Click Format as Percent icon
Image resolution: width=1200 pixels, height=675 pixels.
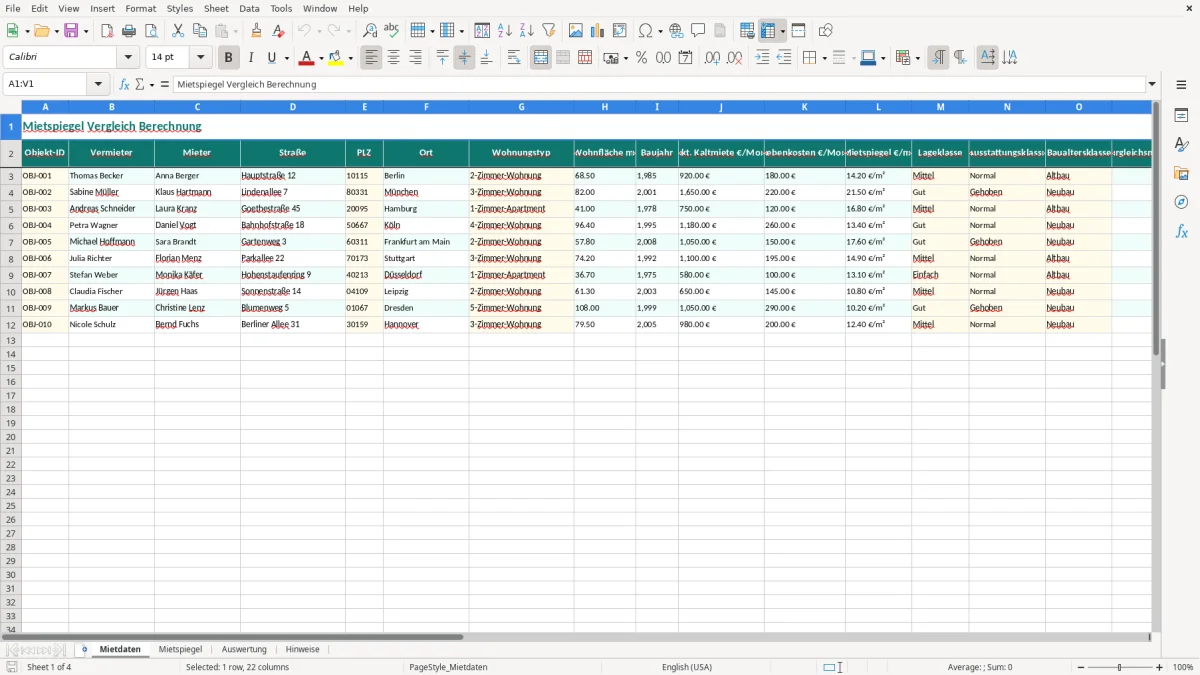641,58
